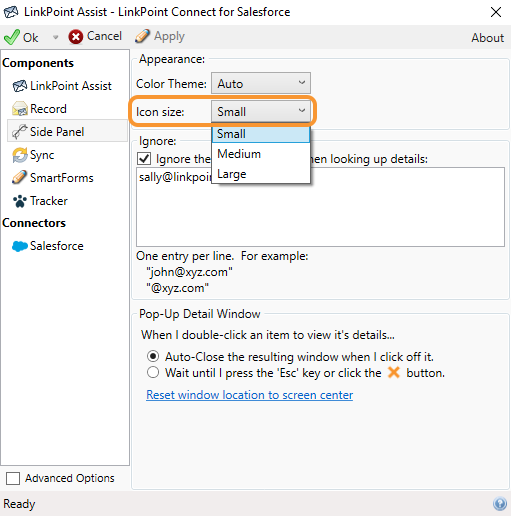The width and height of the screenshot is (511, 516).
Task: Collapse the Icon size combo box
Action: pos(261,111)
